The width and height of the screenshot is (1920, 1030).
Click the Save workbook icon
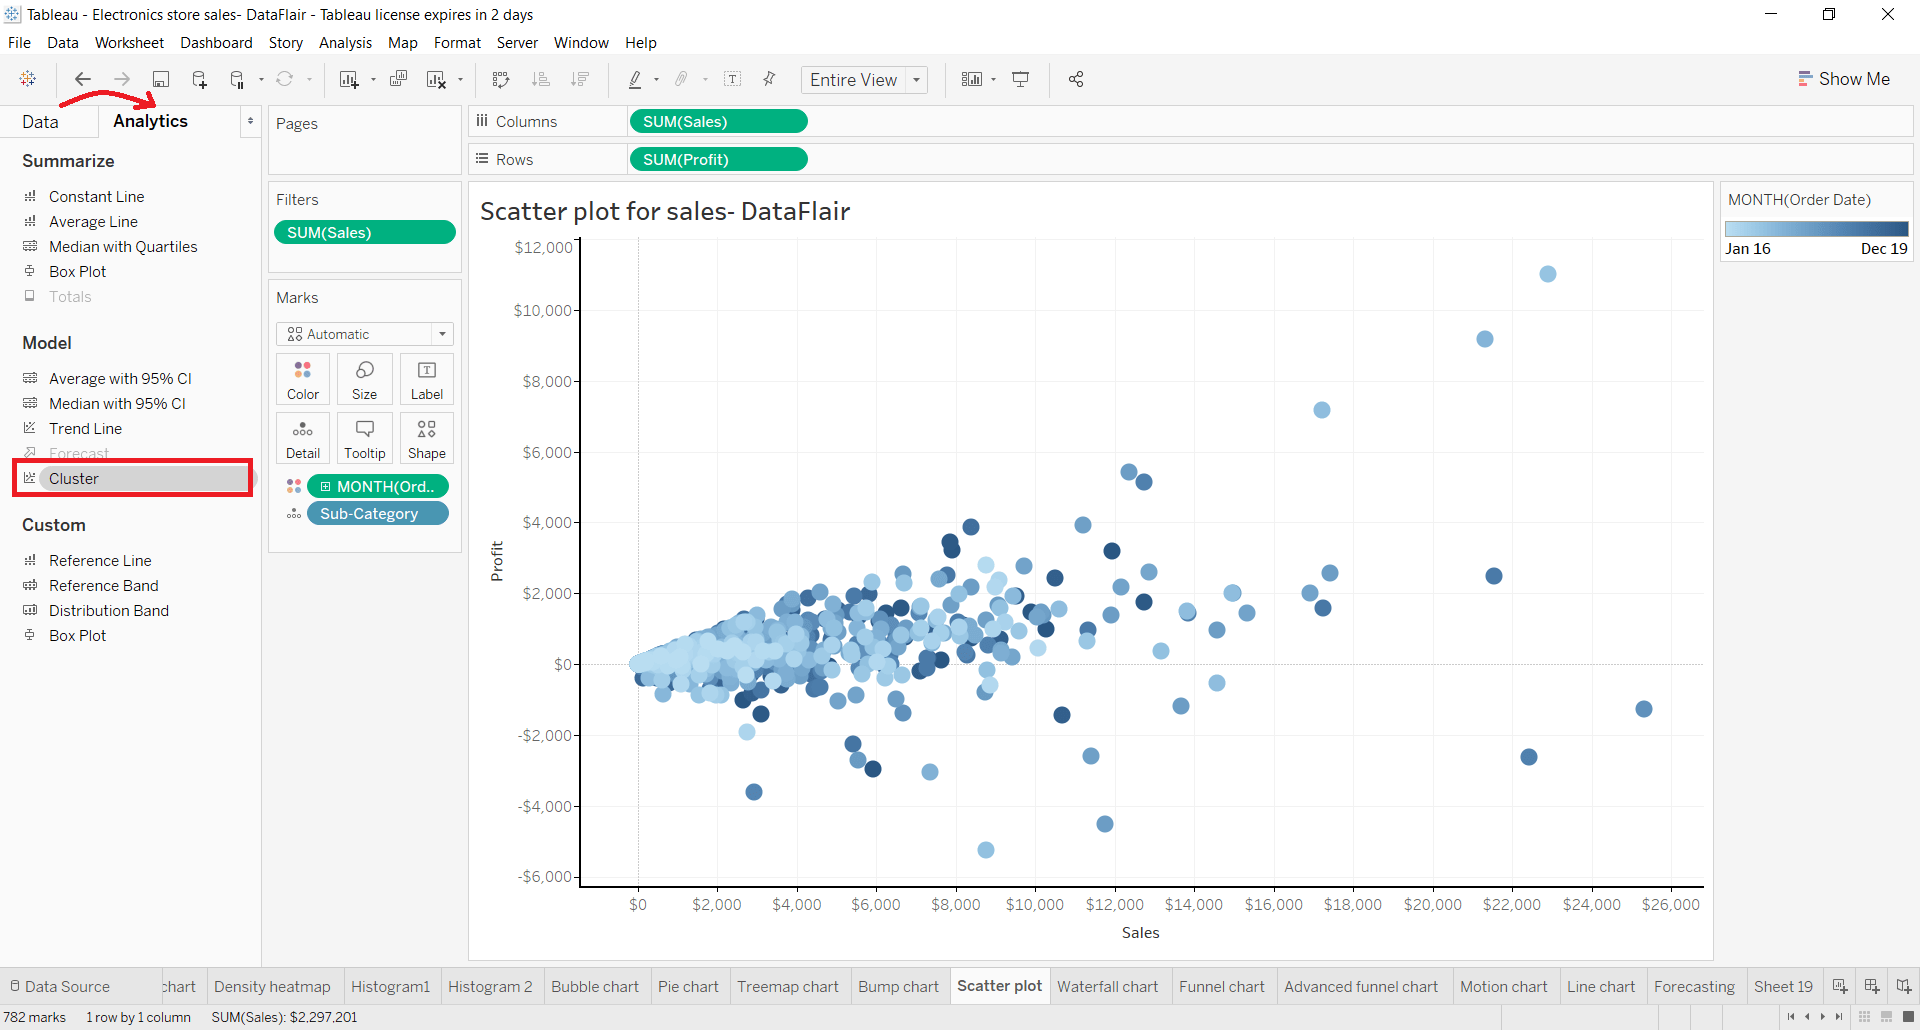tap(160, 79)
